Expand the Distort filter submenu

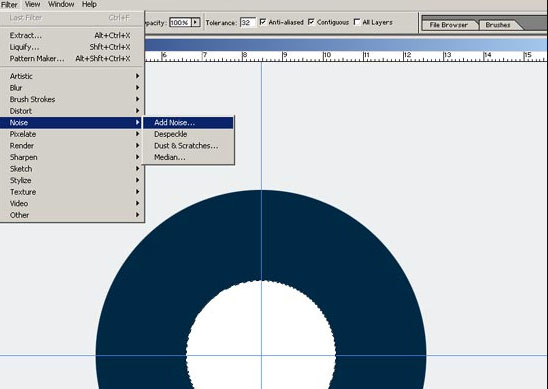coord(72,111)
